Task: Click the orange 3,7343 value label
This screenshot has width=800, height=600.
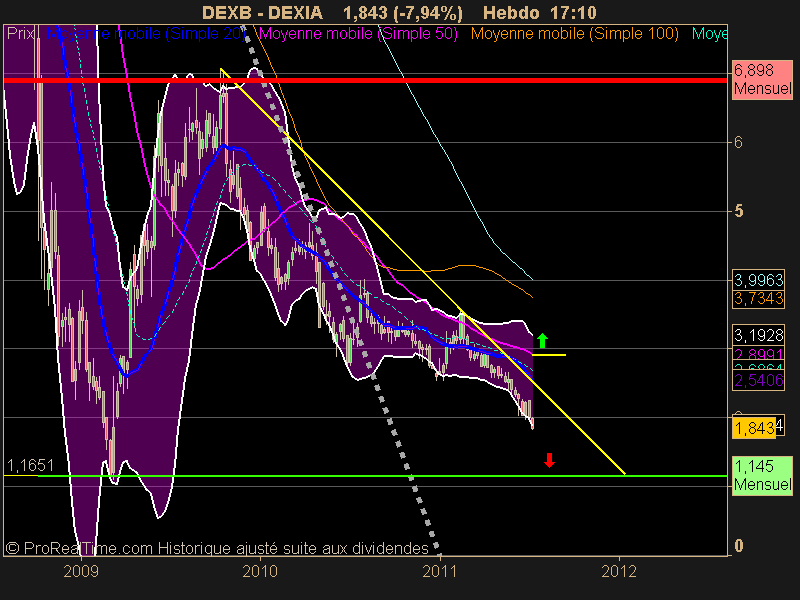Action: point(758,298)
